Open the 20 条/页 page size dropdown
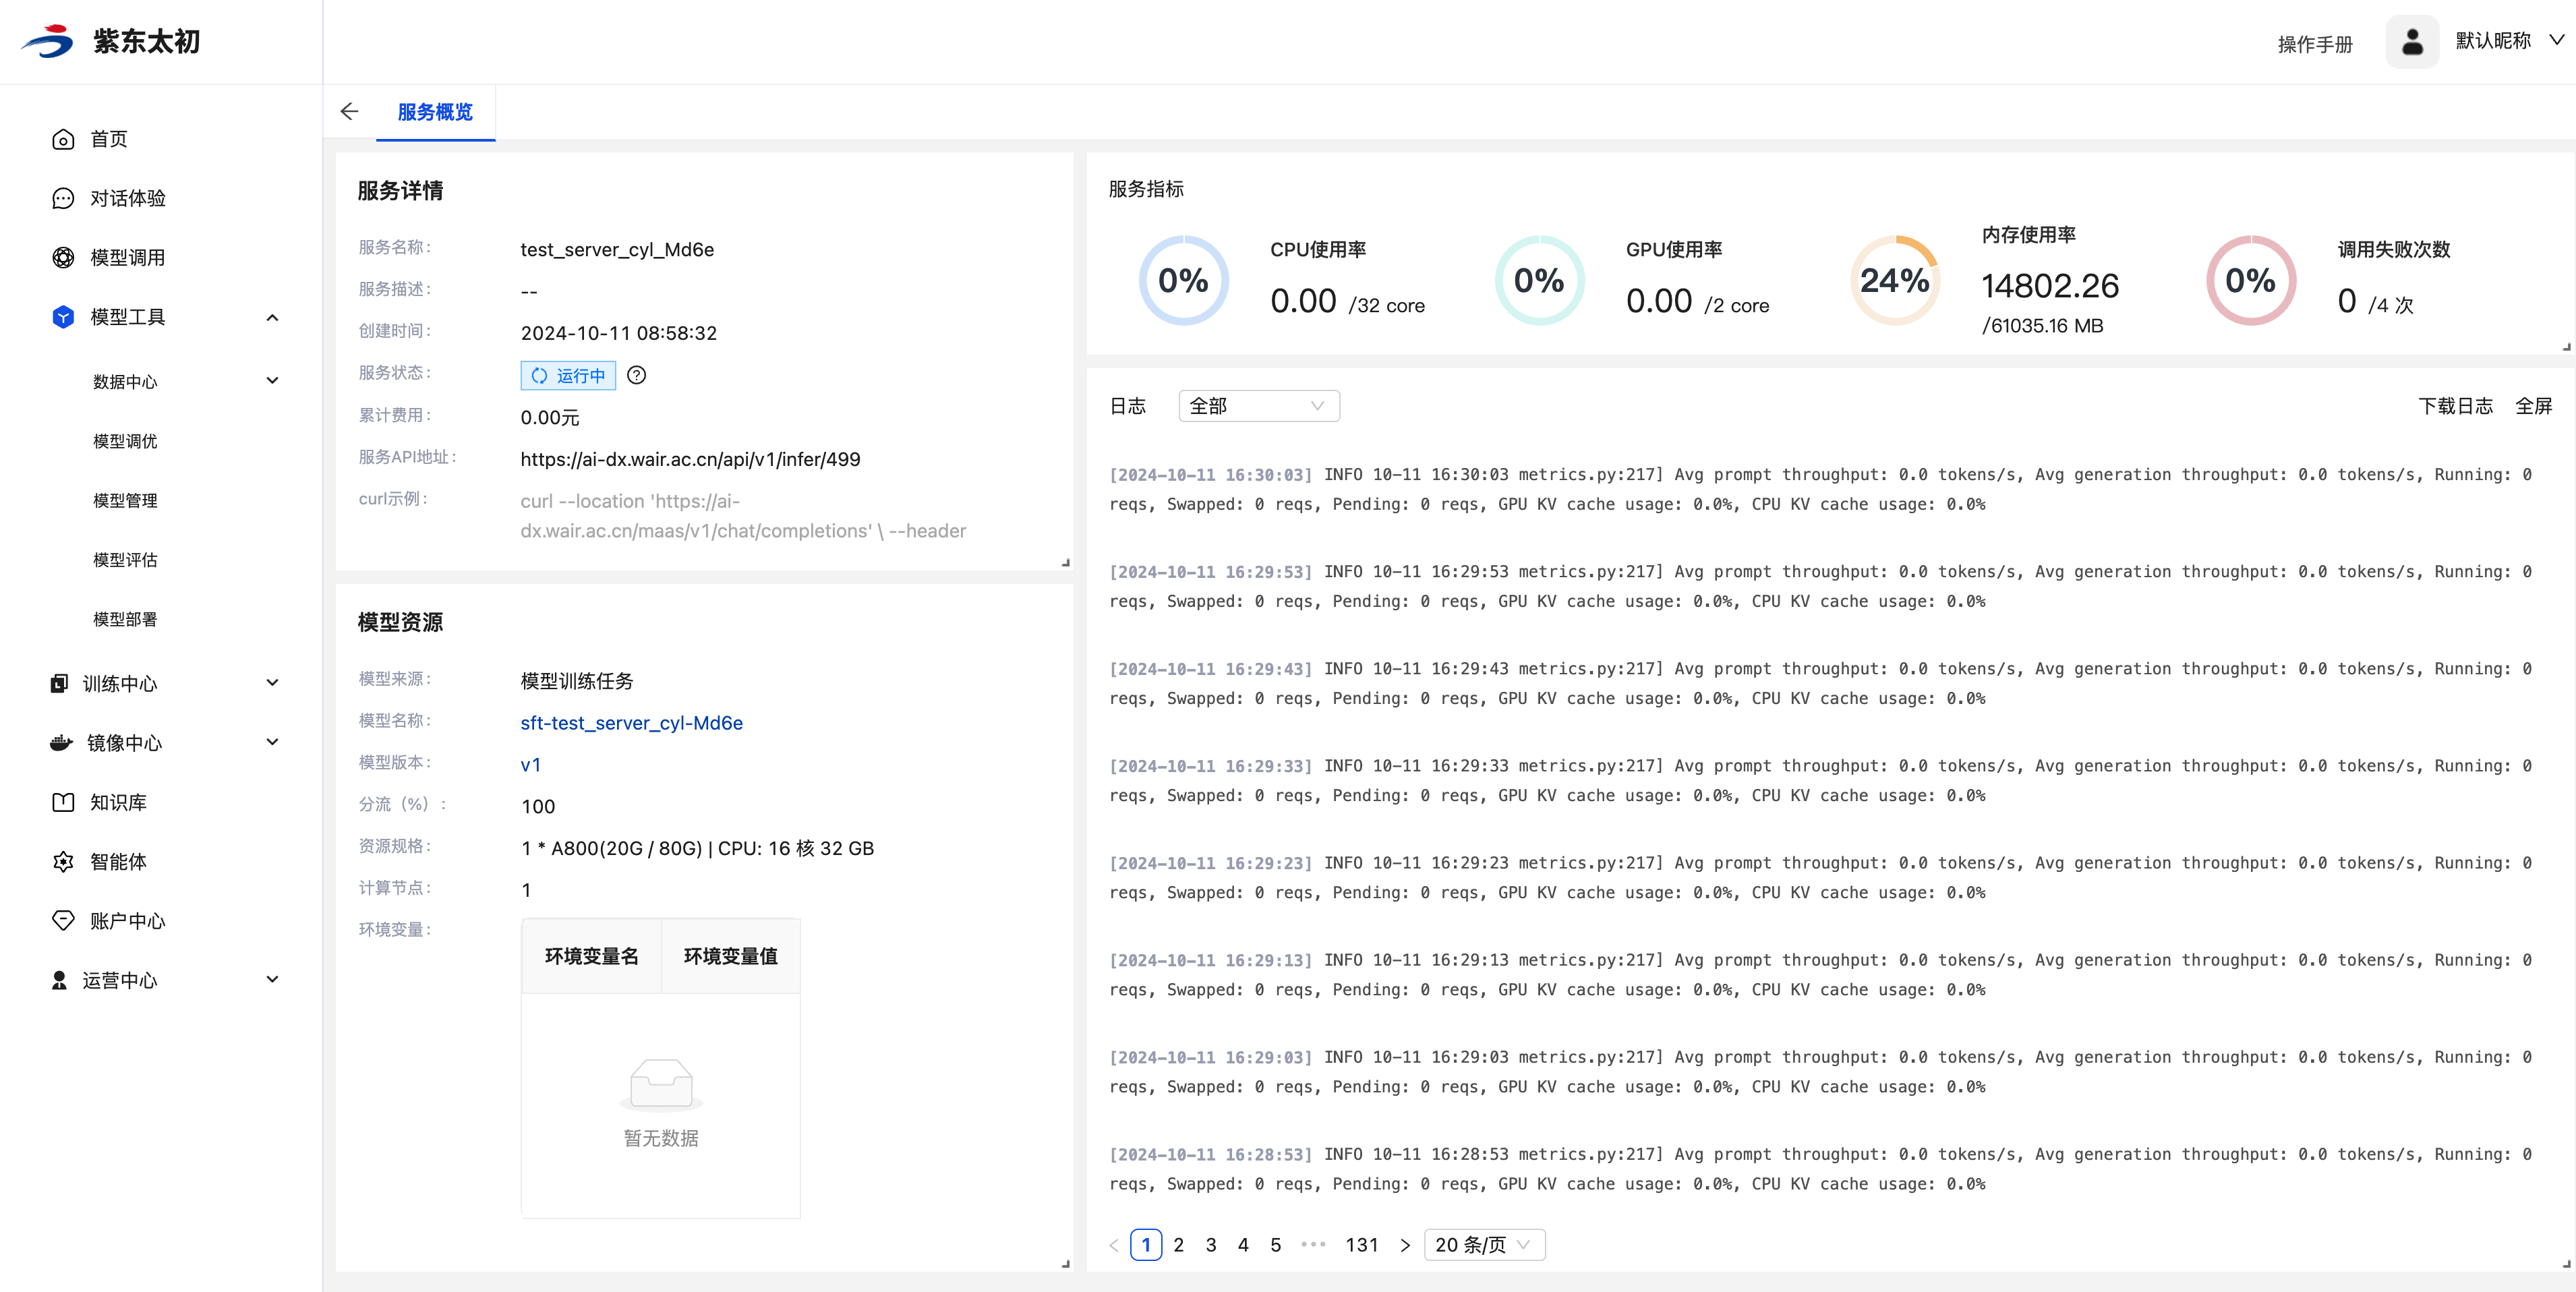The width and height of the screenshot is (2576, 1292). click(x=1483, y=1244)
